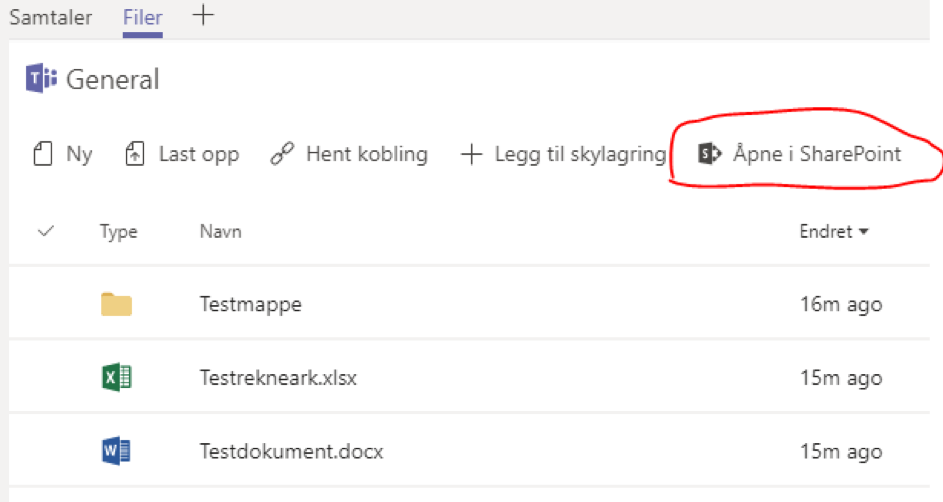
Task: Open Testrekneark.xlsx file name
Action: coord(278,378)
